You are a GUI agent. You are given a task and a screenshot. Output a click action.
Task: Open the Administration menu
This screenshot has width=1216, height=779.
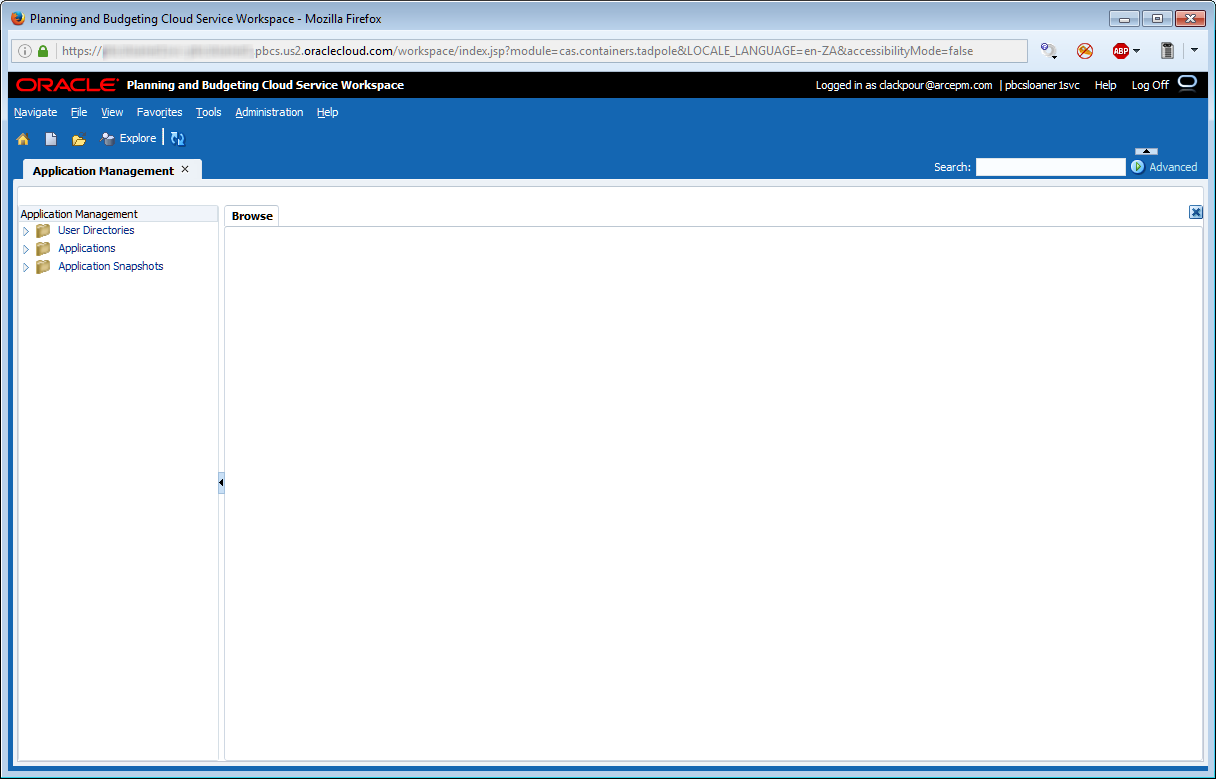(x=269, y=112)
